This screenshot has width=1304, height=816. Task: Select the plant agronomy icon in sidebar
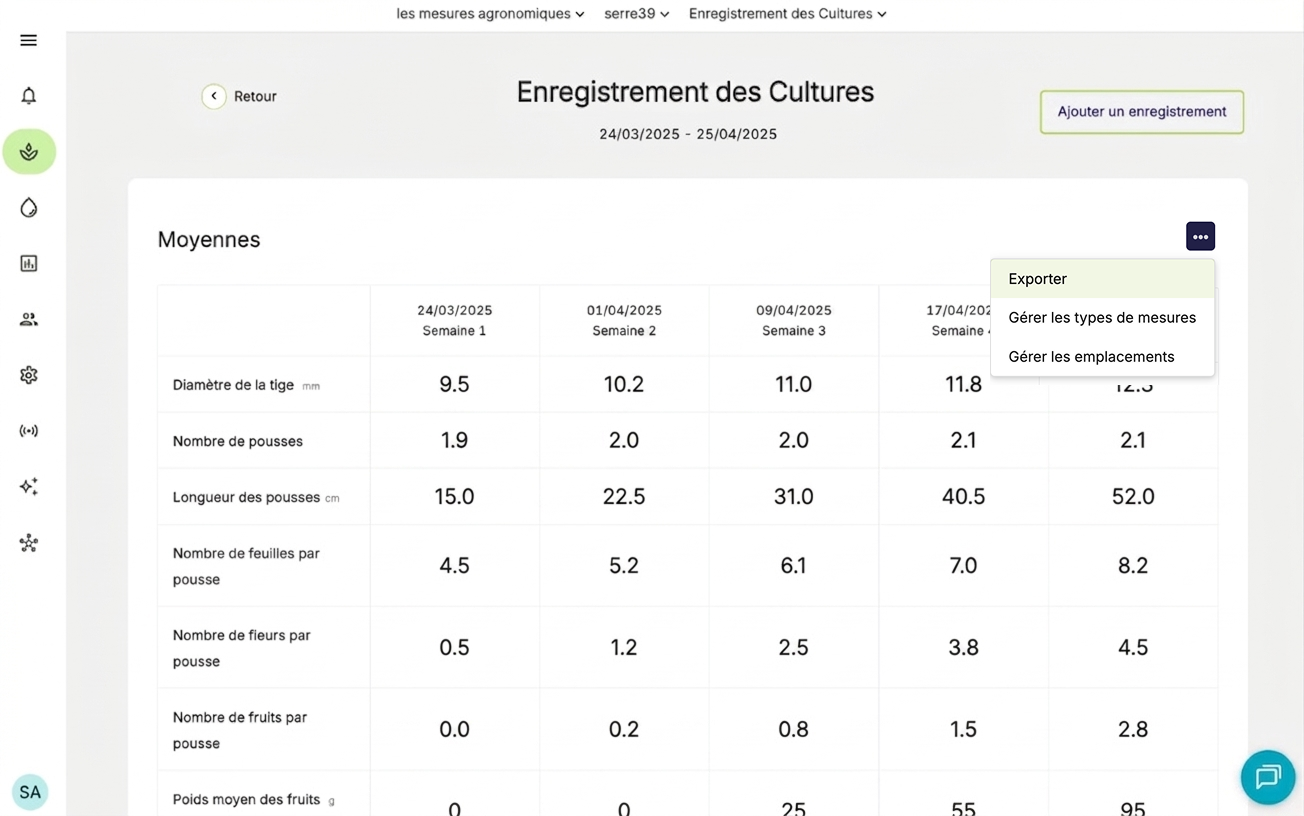click(x=29, y=152)
